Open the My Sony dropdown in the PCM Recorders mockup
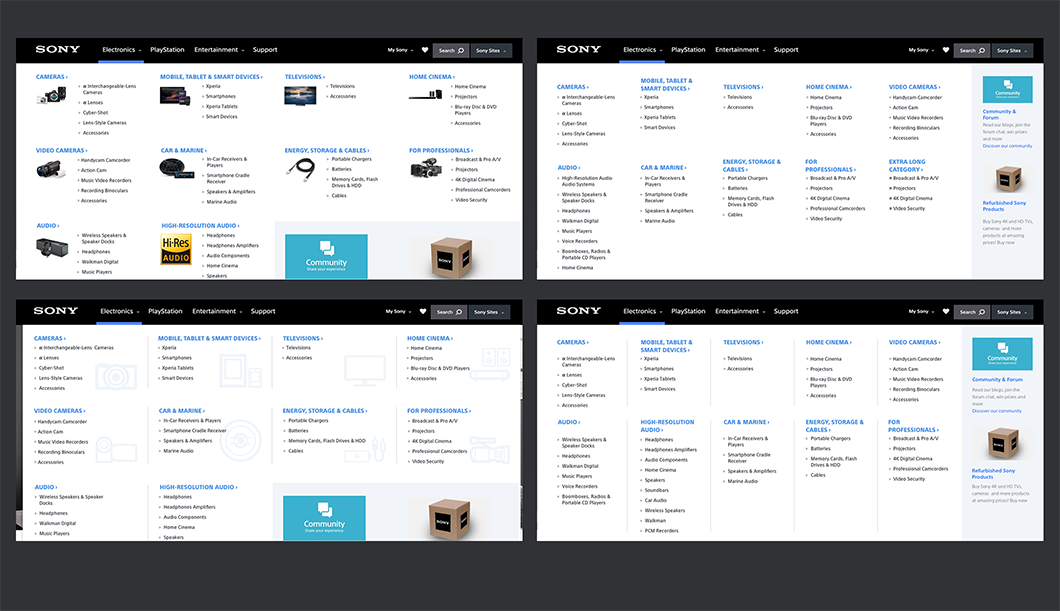Screen dimensions: 1060x611 click(921, 312)
